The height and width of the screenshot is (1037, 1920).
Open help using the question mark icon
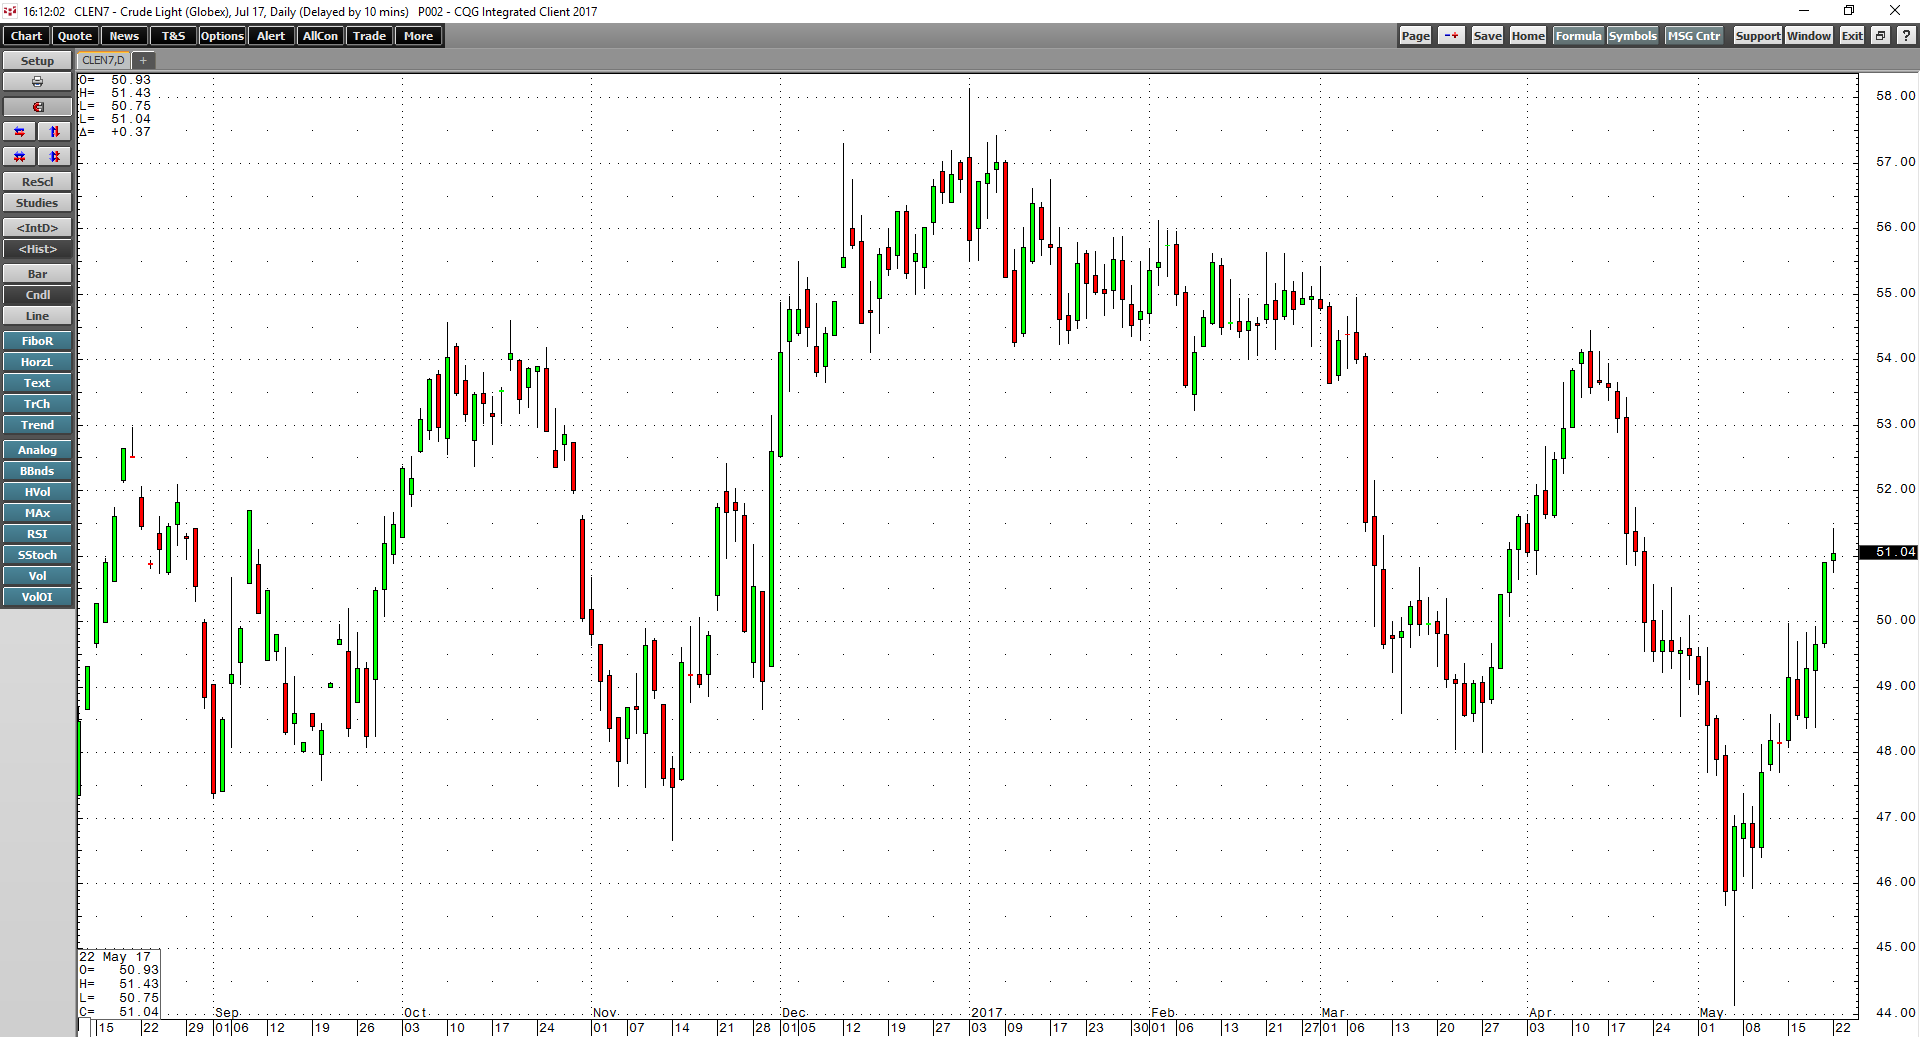pyautogui.click(x=1905, y=35)
